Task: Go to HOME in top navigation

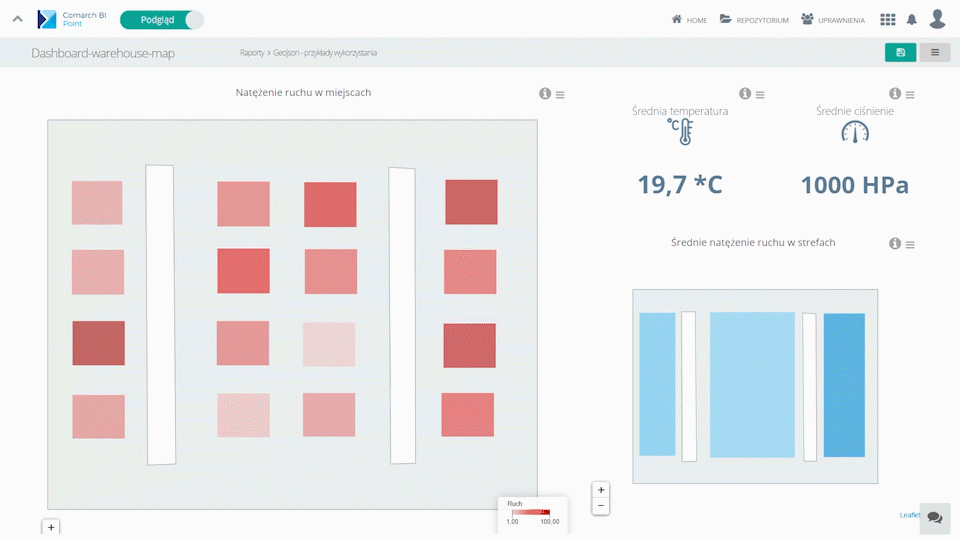Action: point(689,20)
